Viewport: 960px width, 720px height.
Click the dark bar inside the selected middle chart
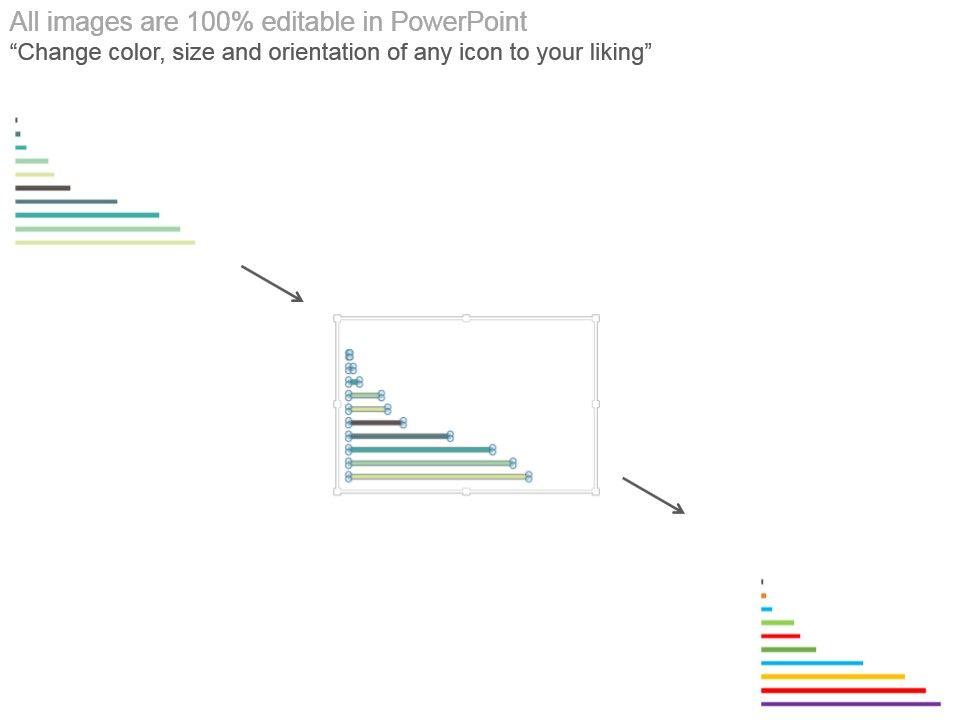click(x=375, y=423)
